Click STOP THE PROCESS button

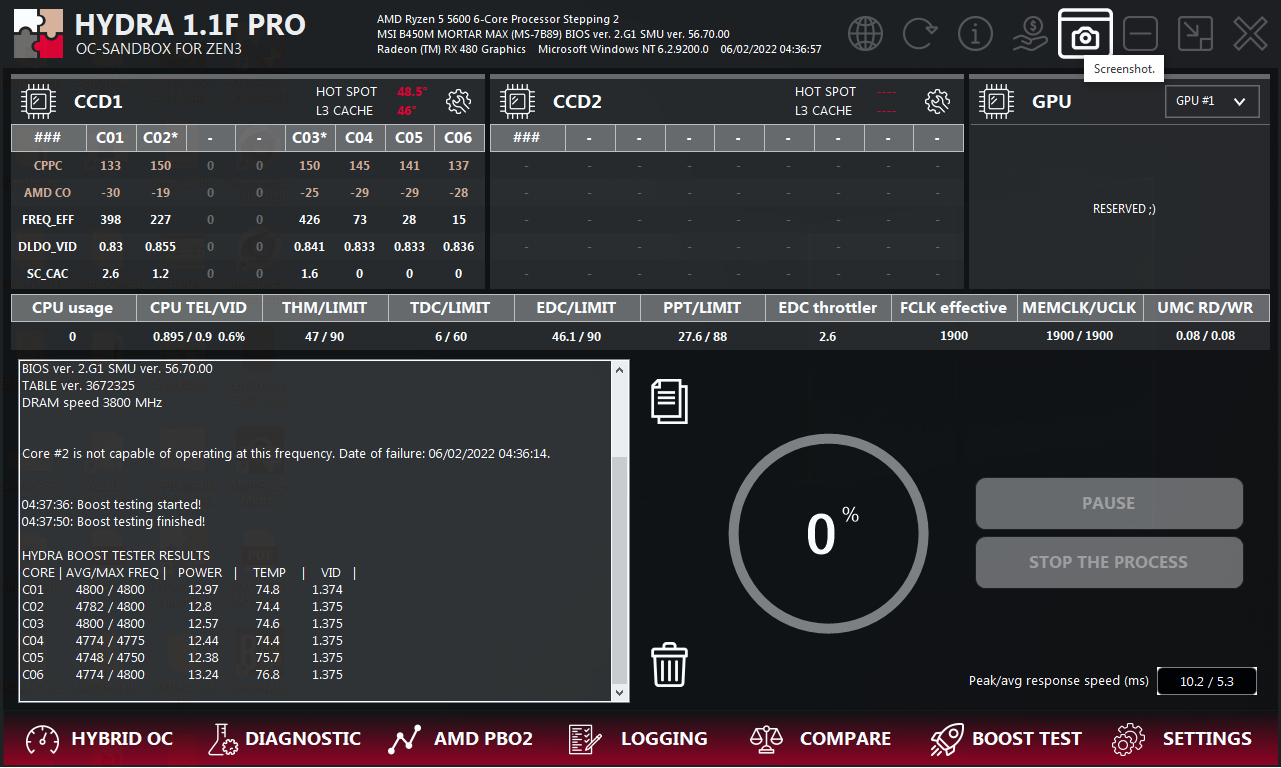point(1109,562)
